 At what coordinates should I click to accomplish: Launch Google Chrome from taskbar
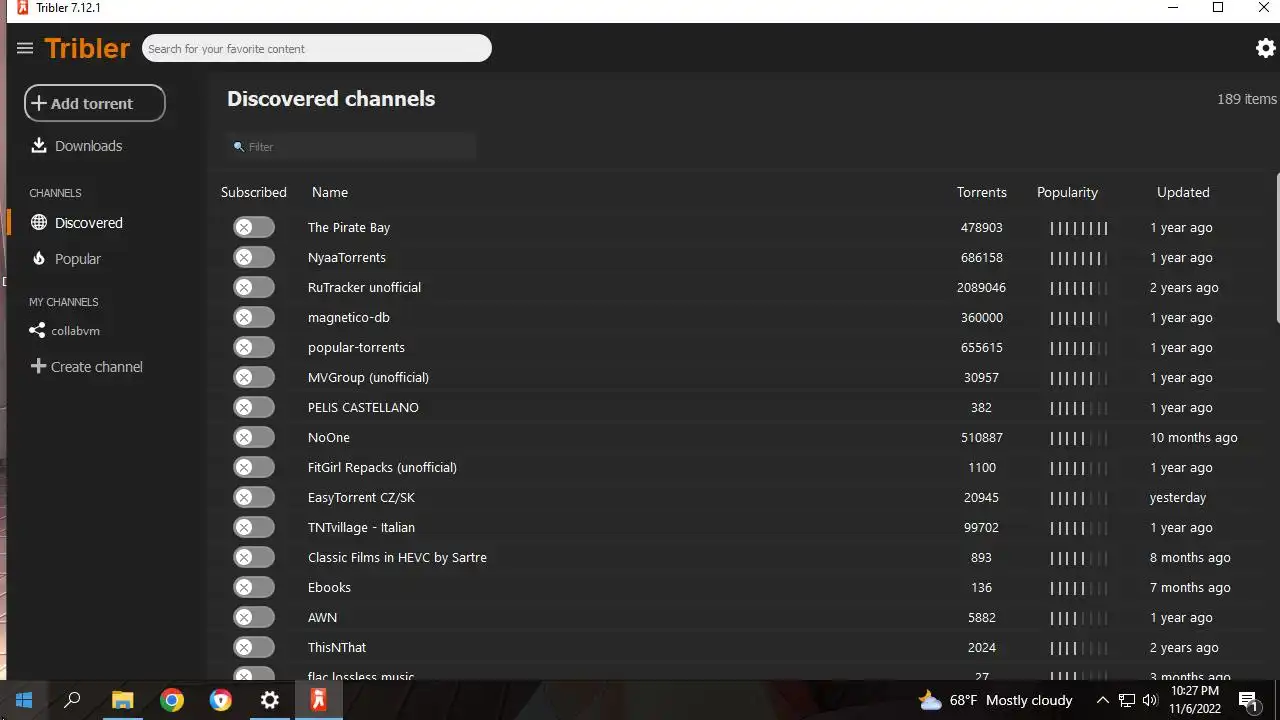(172, 700)
